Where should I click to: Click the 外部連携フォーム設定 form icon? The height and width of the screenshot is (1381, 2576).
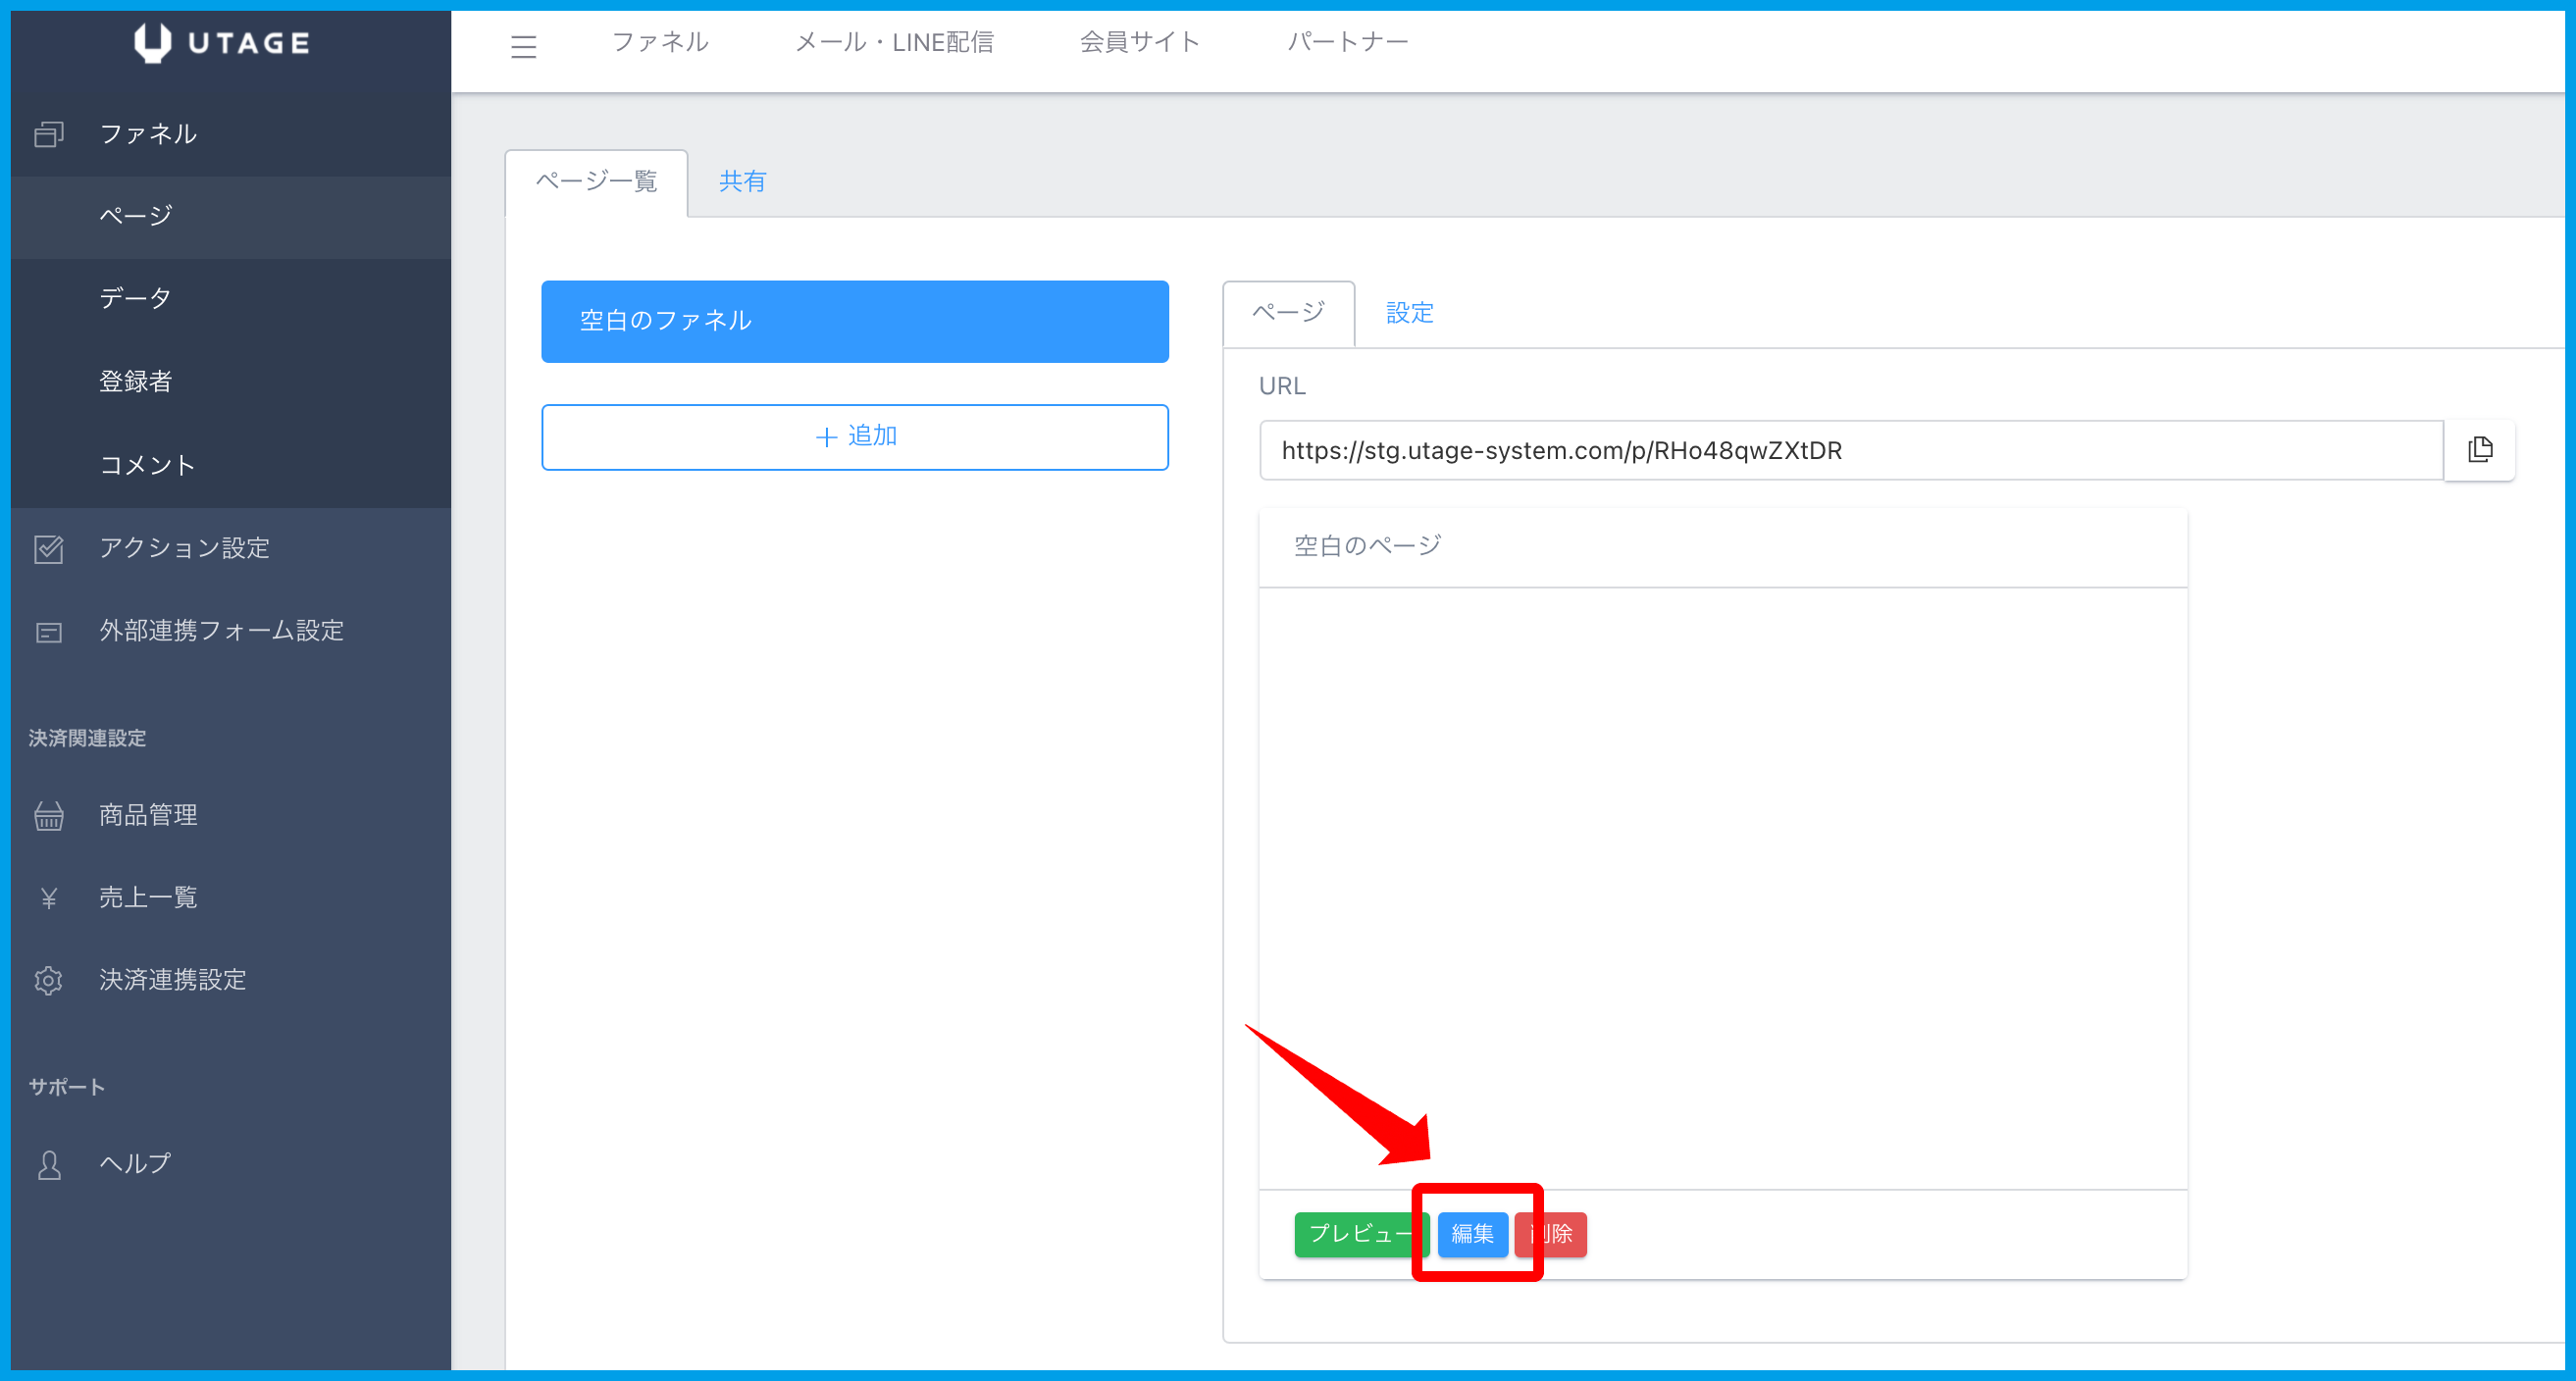coord(48,632)
